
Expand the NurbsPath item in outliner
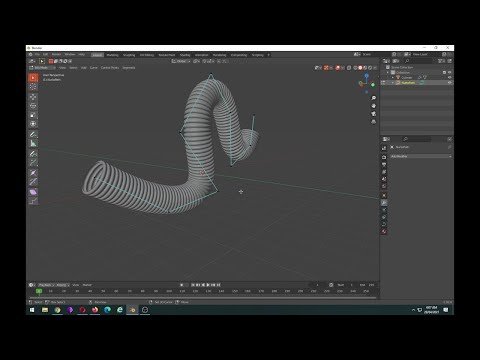click(x=393, y=82)
